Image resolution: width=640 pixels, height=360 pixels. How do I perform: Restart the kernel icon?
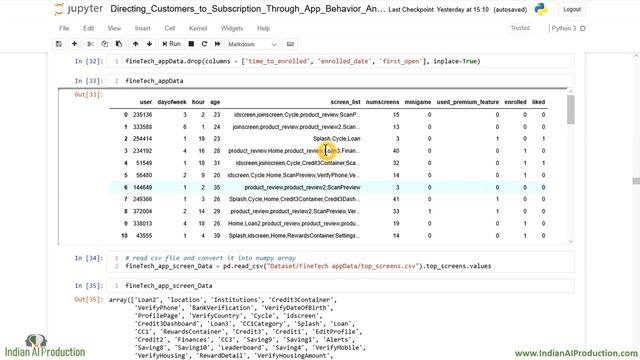tap(204, 44)
